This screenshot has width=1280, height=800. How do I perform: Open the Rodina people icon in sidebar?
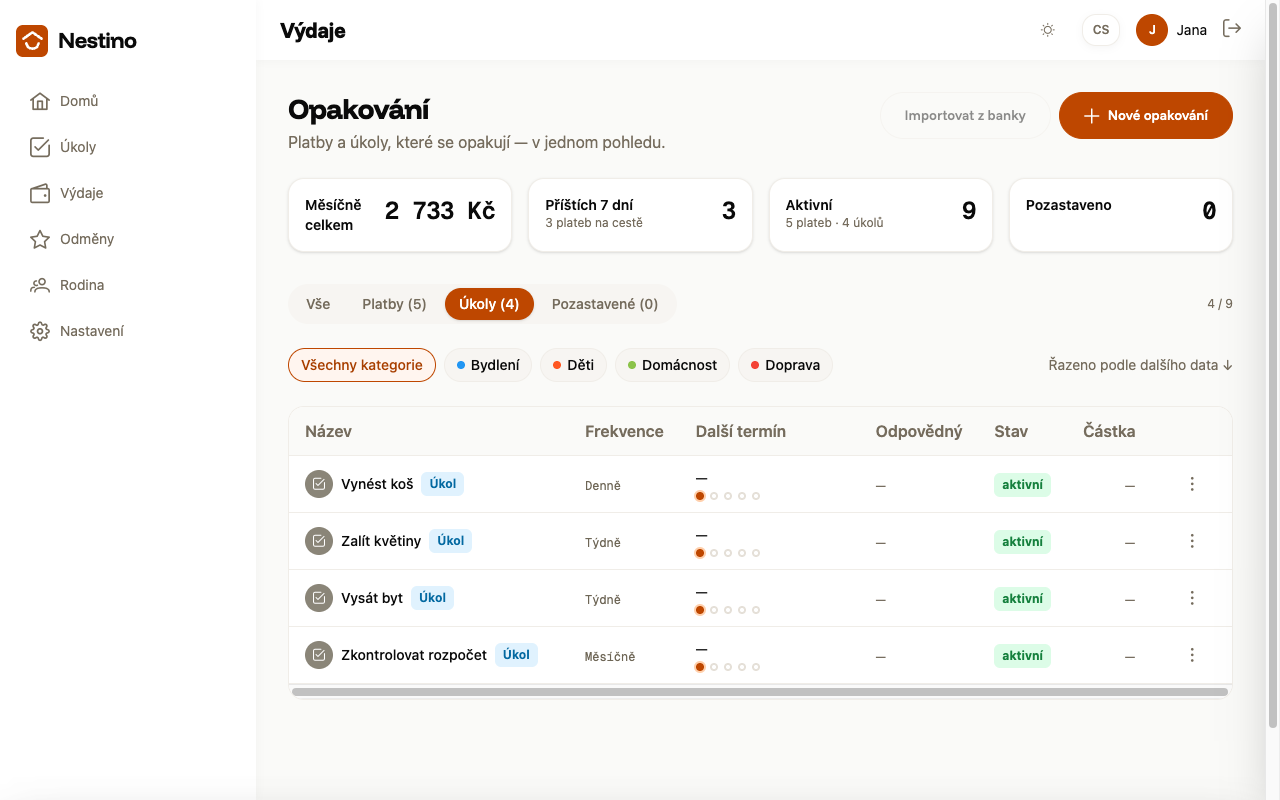[x=40, y=285]
